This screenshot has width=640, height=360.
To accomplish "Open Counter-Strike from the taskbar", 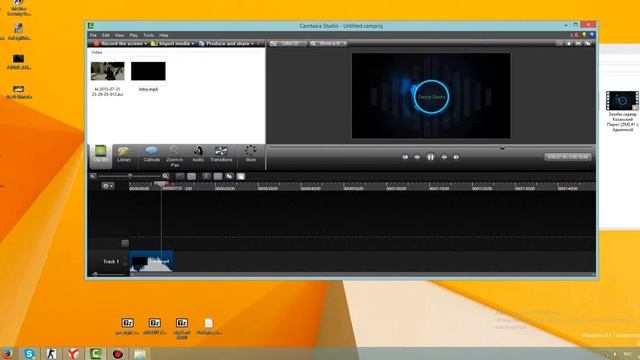I will (51, 353).
